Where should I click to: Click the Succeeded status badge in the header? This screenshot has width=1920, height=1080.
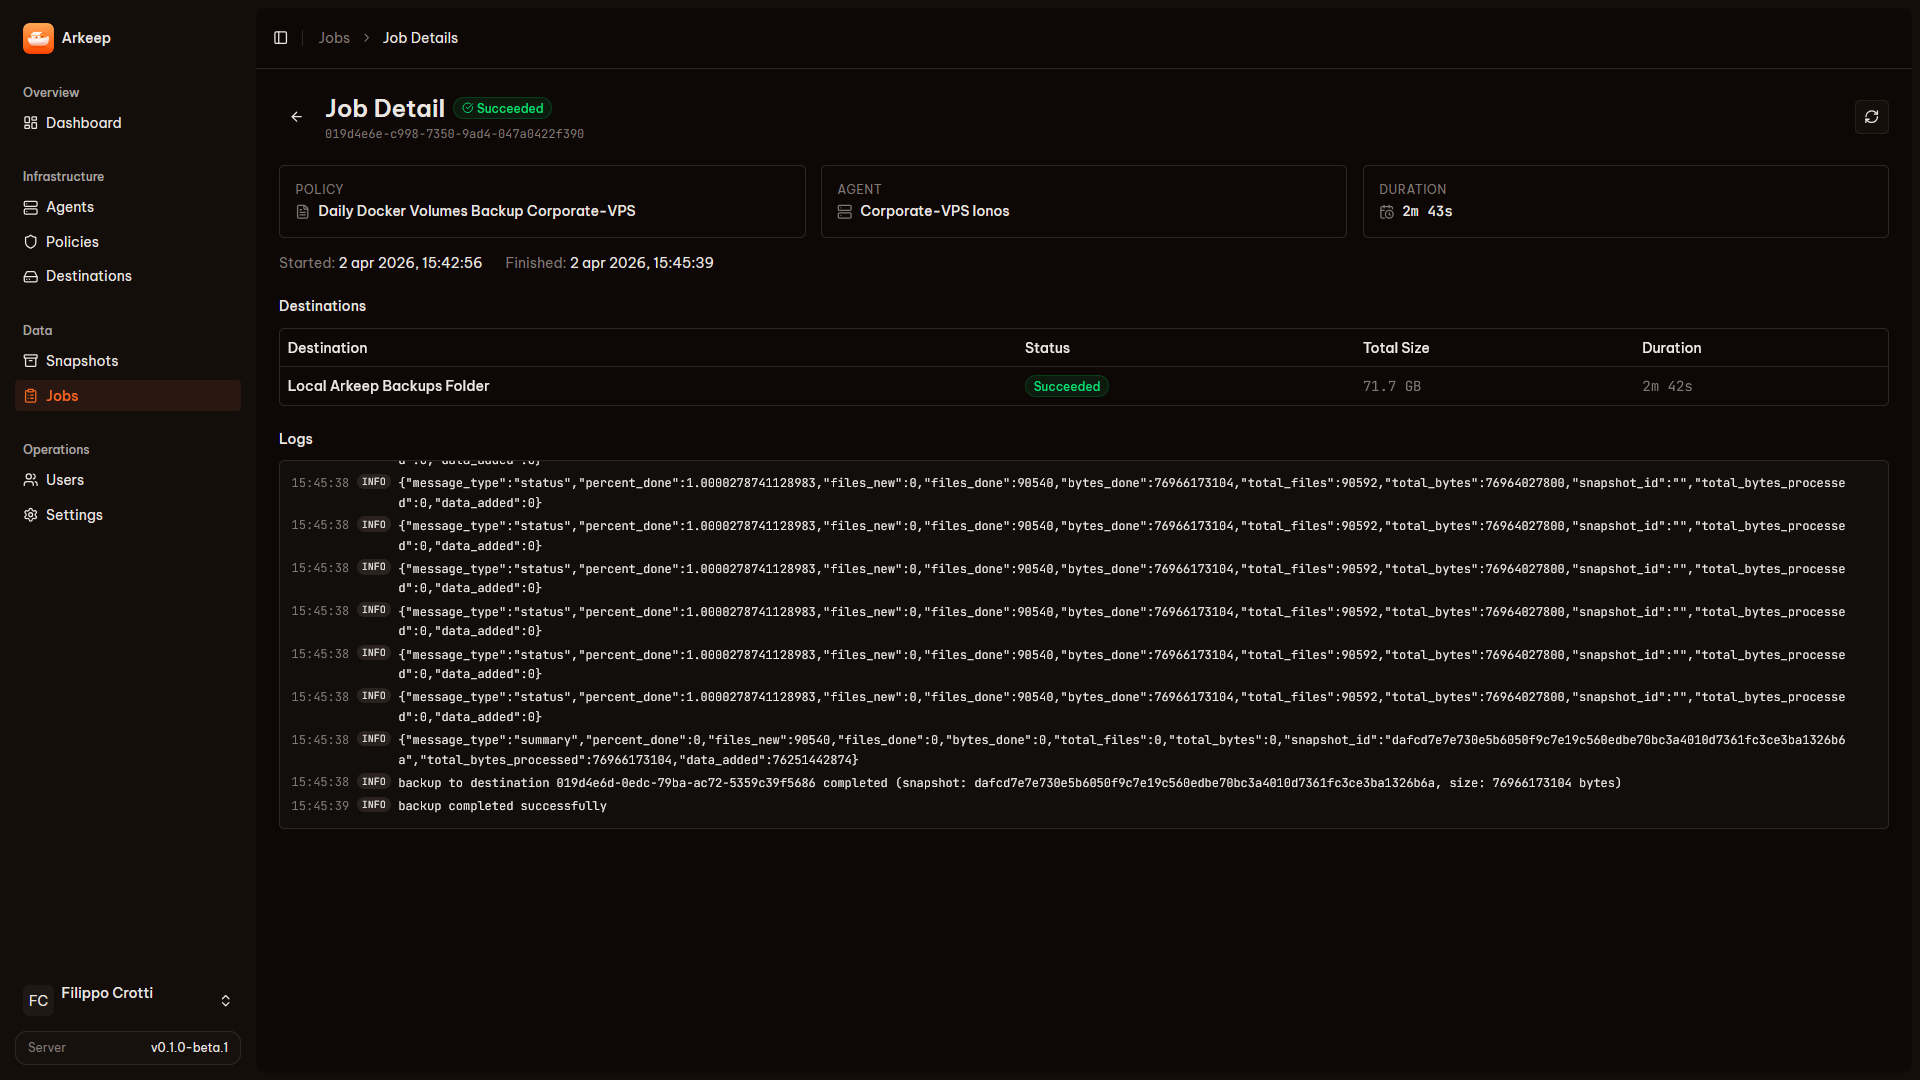coord(502,108)
